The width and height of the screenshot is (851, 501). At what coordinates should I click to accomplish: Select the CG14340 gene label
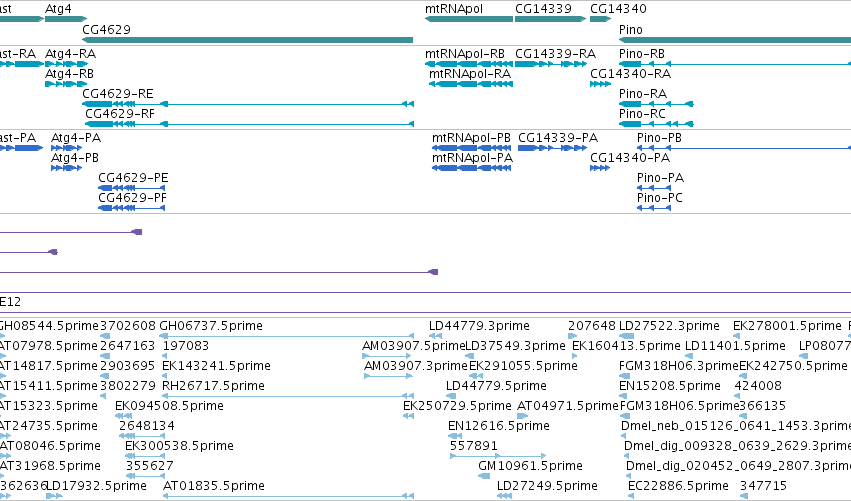pos(618,9)
